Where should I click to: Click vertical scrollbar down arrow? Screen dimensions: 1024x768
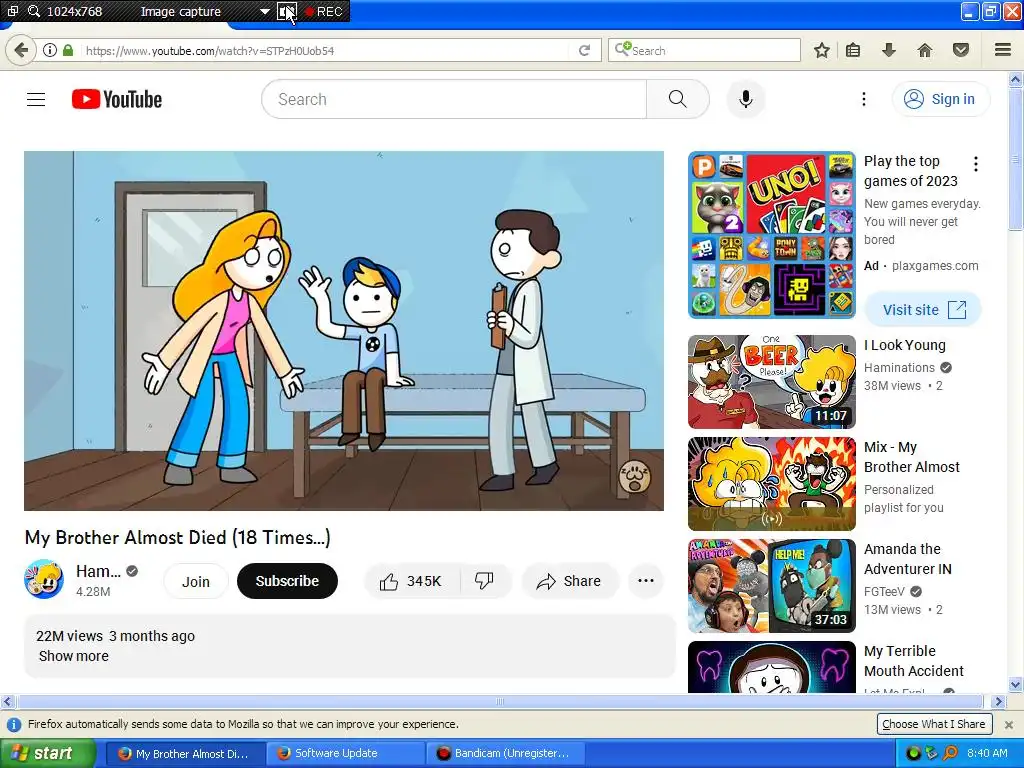[1015, 685]
